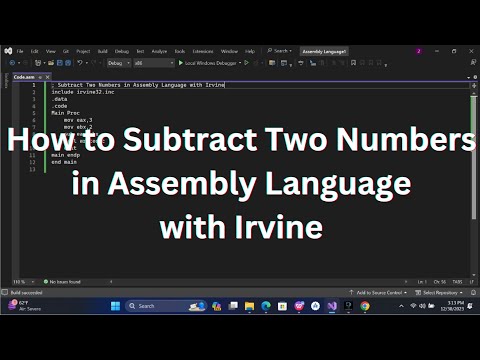Click the 'include irvine32.inc' line
The image size is (480, 360).
tap(83, 92)
